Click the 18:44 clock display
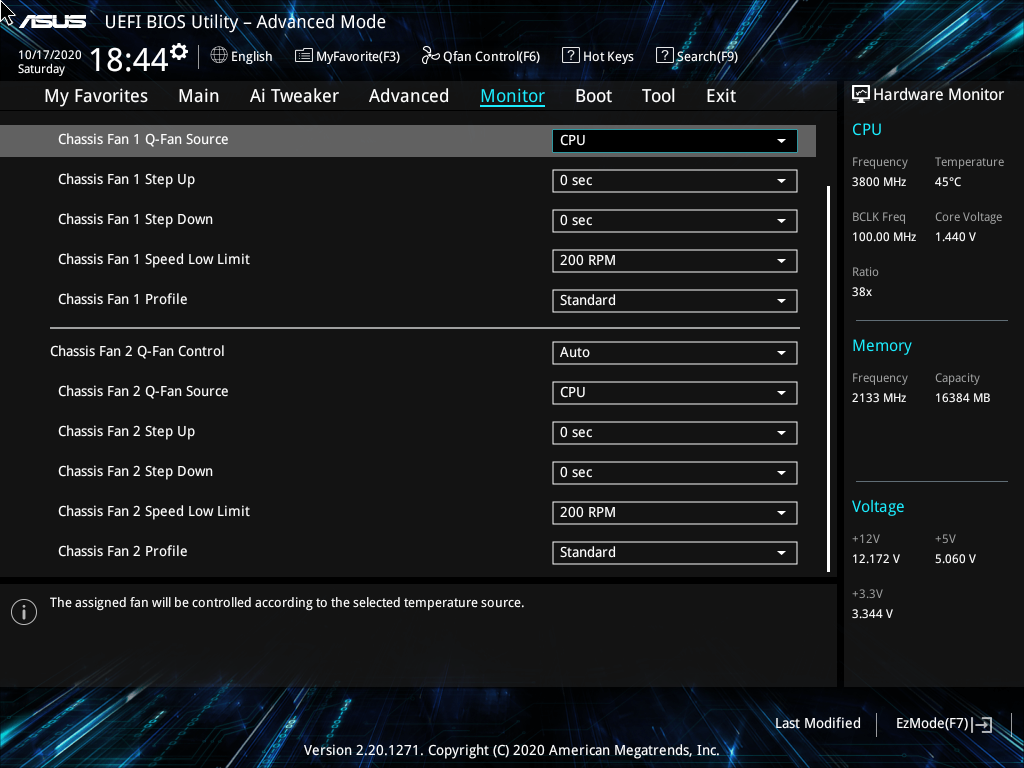 pos(129,59)
